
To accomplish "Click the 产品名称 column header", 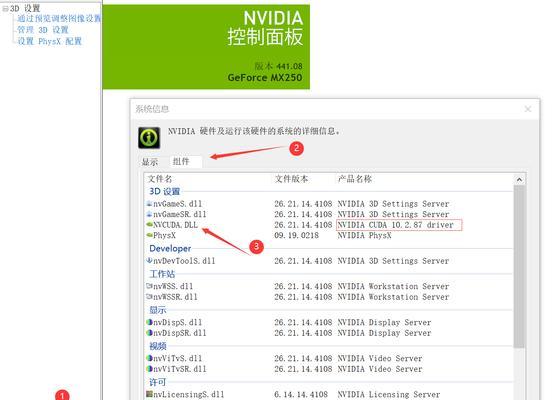I will 354,179.
